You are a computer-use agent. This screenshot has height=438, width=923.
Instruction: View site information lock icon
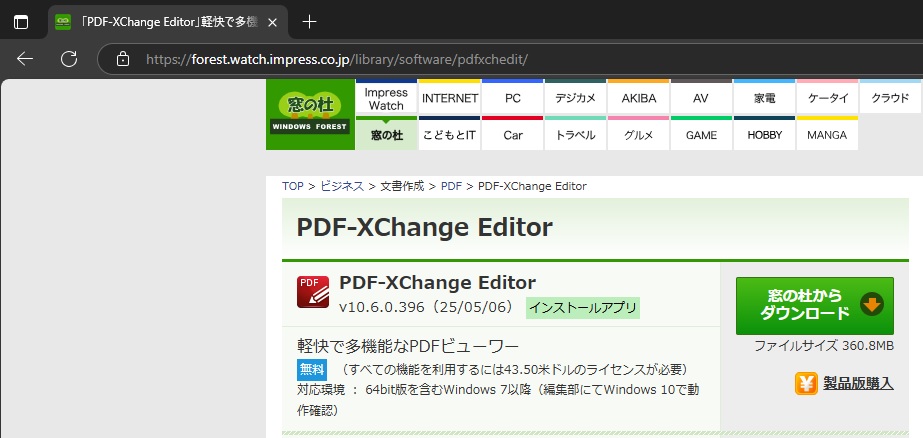point(122,59)
